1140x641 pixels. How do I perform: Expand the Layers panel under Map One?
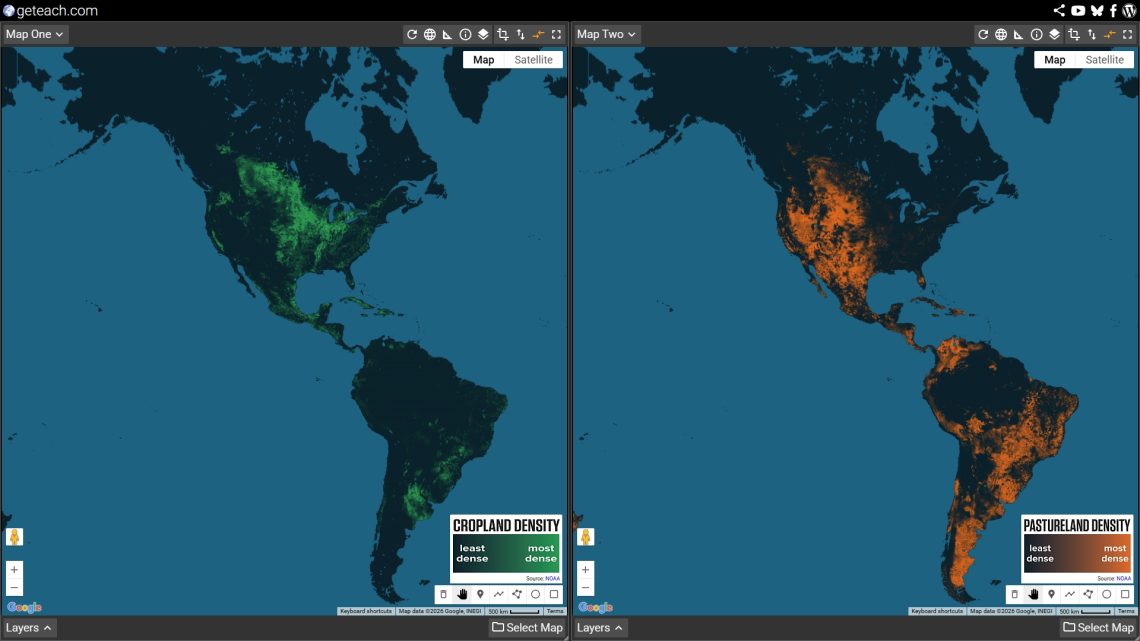(x=29, y=628)
